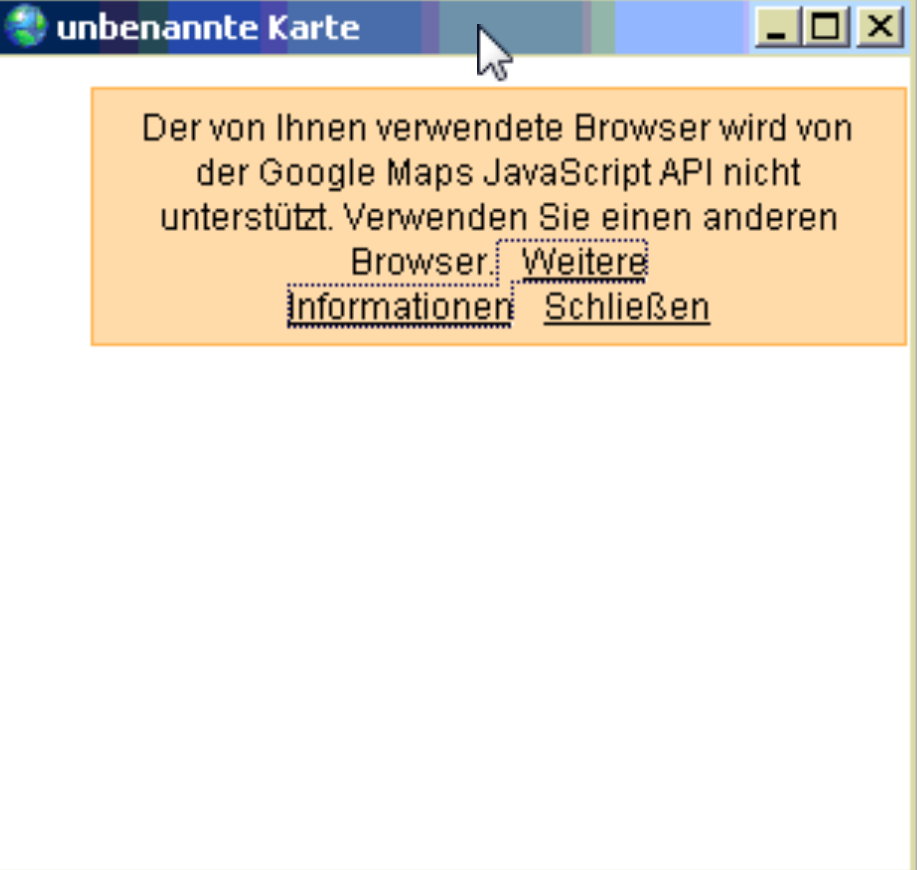This screenshot has width=917, height=870.
Task: Click the globe icon in title bar
Action: (25, 26)
